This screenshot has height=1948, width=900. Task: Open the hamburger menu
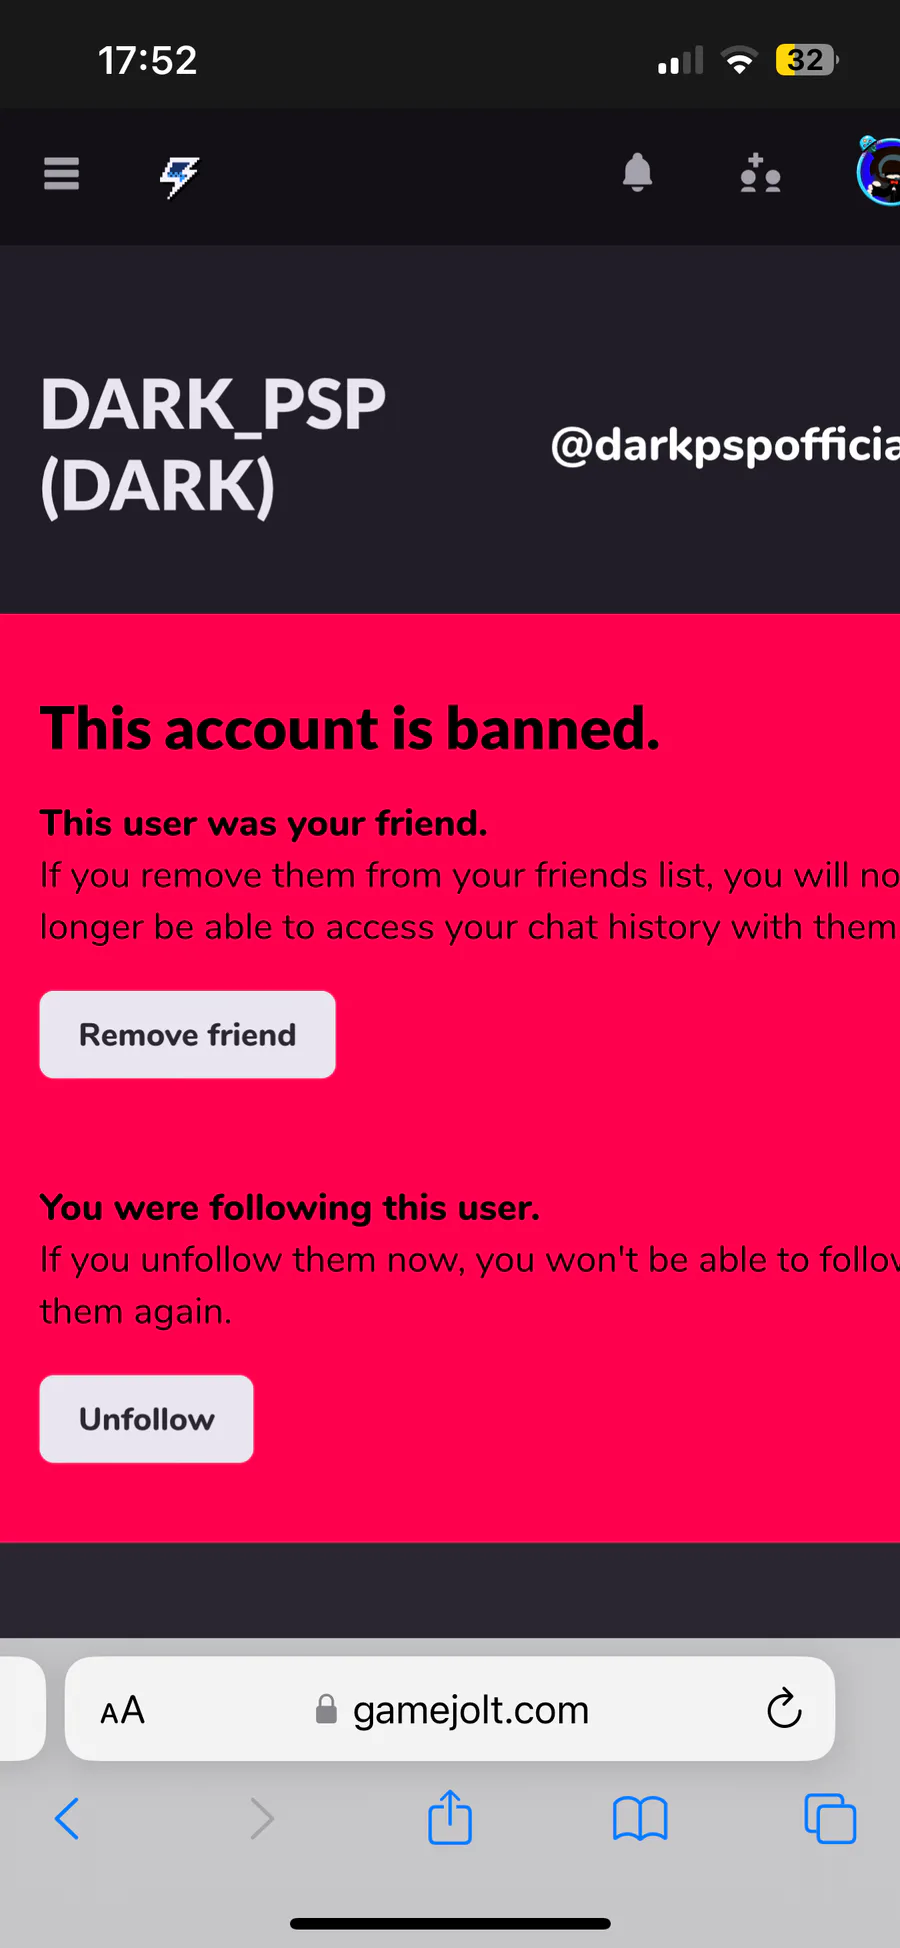point(61,174)
